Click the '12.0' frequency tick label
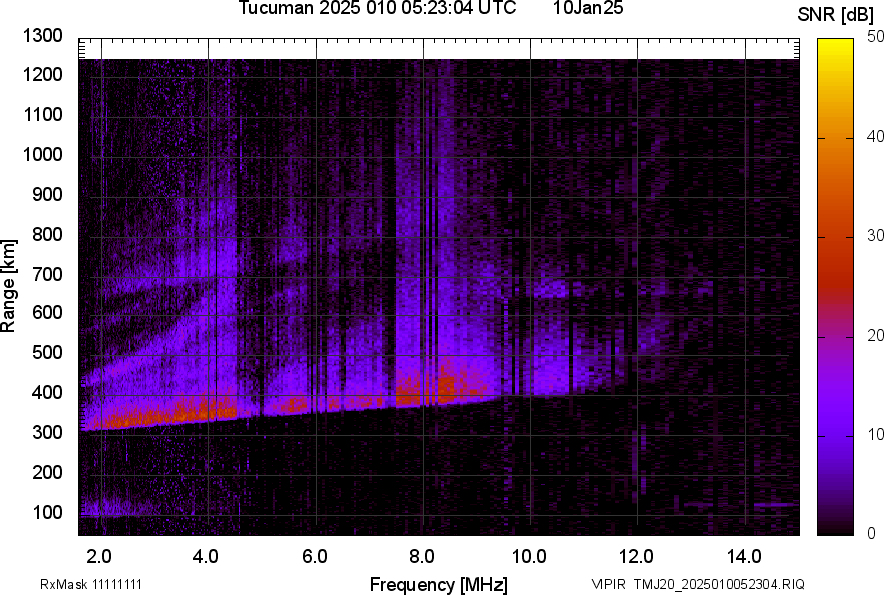 [x=637, y=556]
